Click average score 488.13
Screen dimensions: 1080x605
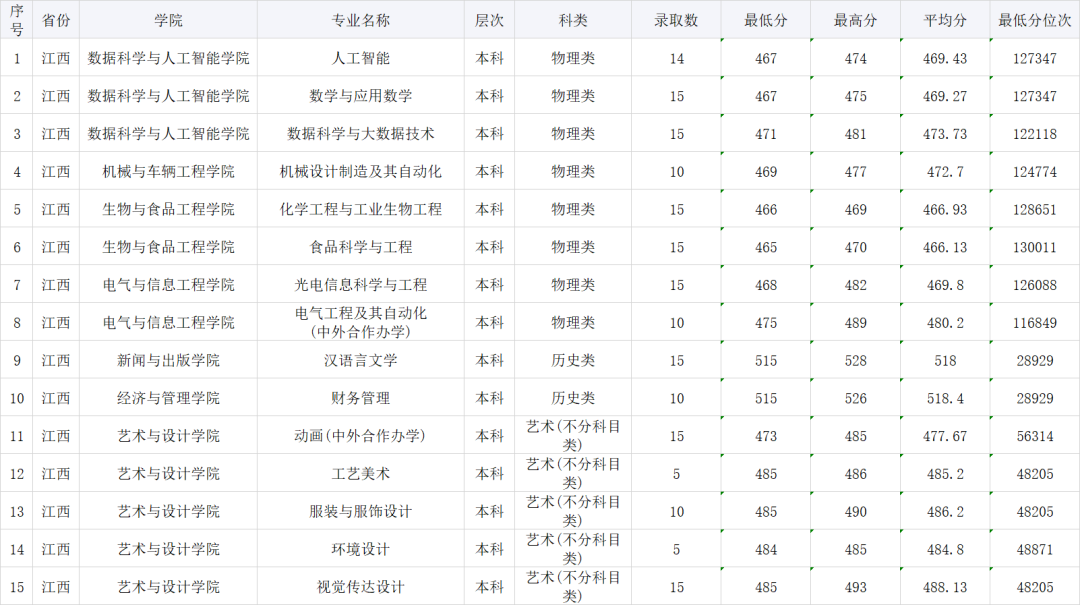tap(944, 587)
